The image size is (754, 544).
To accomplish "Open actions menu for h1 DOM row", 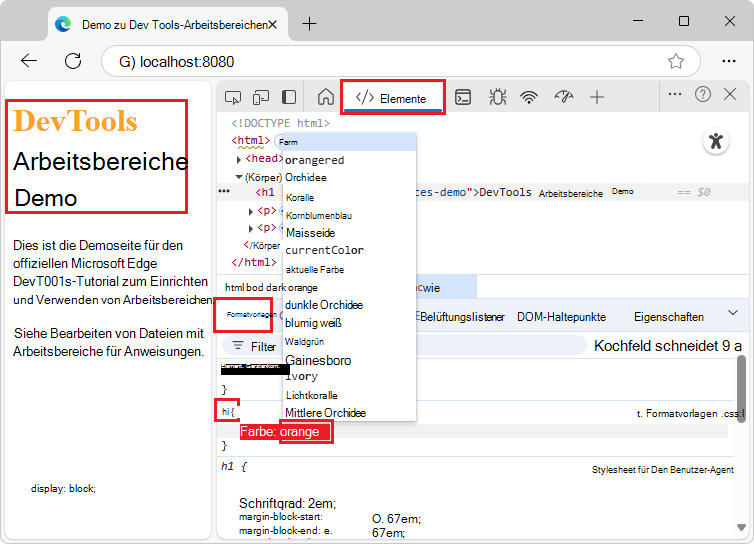I will [x=224, y=191].
